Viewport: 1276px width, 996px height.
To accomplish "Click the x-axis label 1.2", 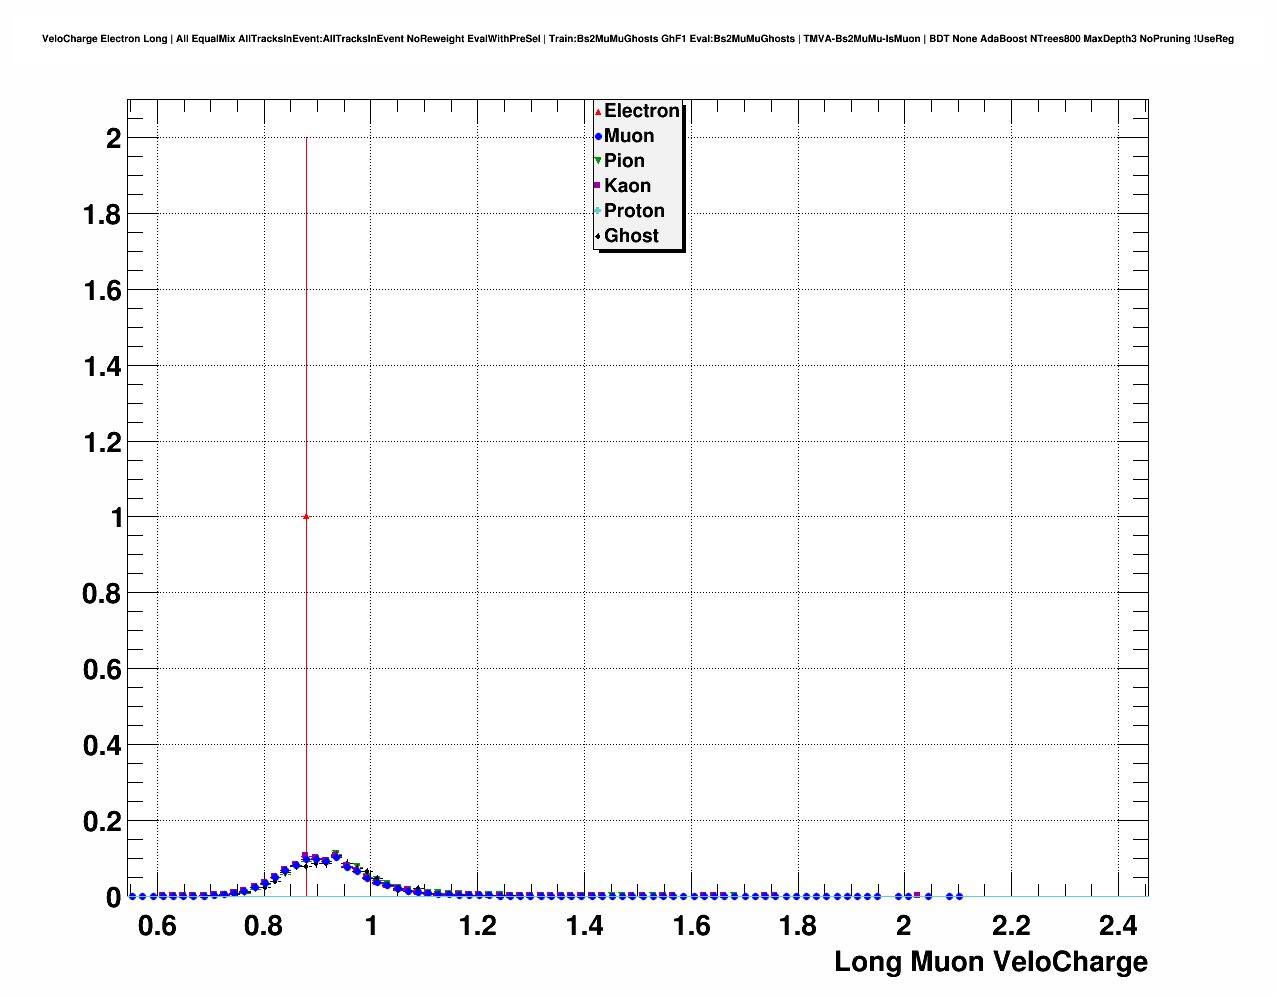I will 477,926.
